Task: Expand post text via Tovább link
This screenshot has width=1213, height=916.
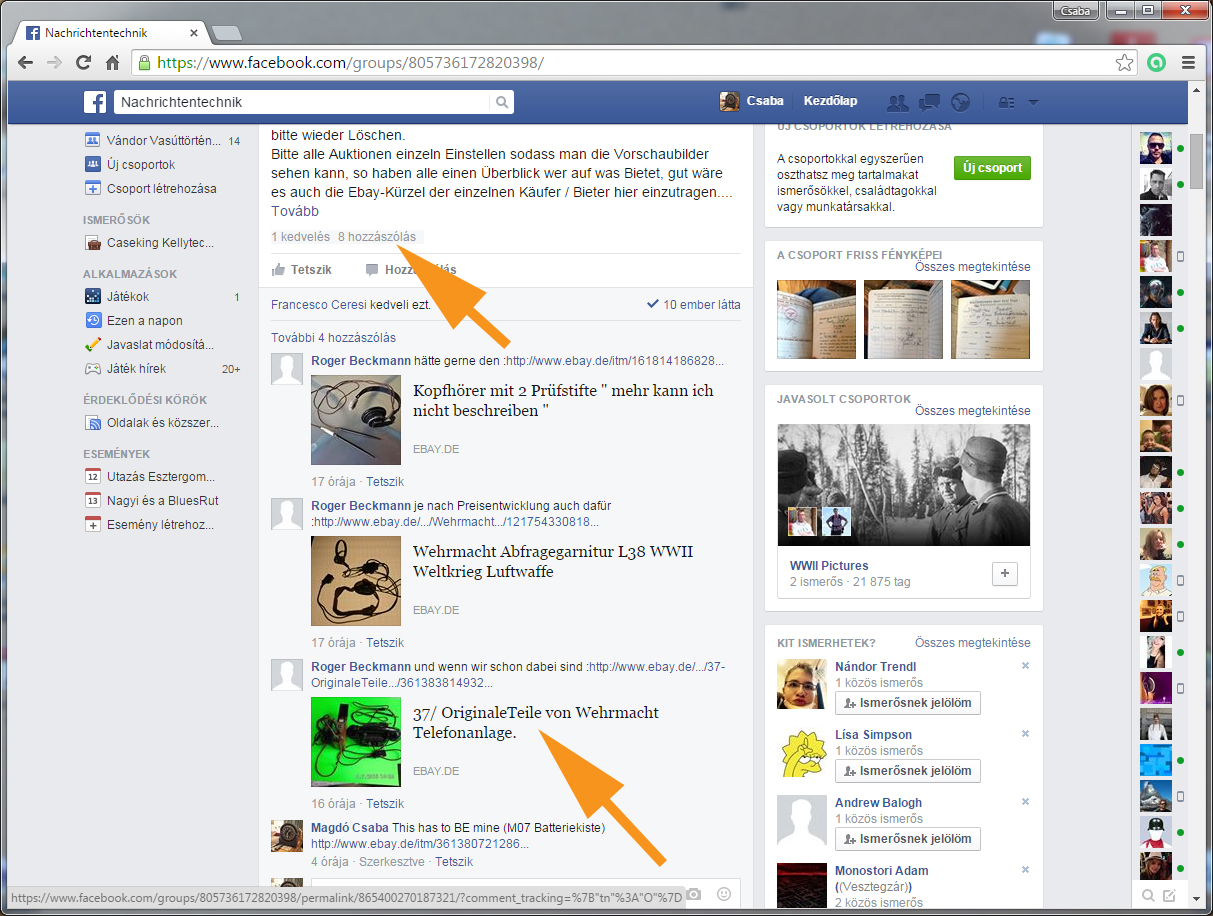Action: 295,211
